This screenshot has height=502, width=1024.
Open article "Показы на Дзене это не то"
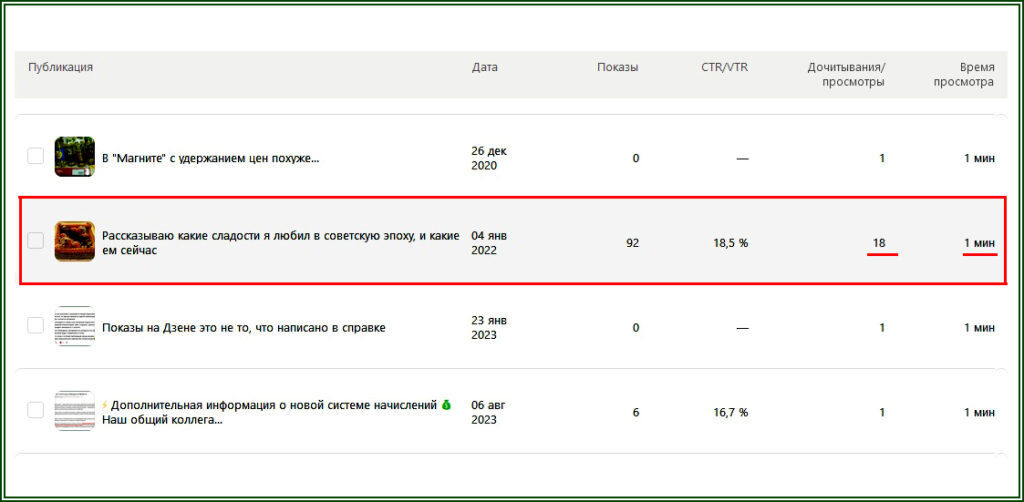[244, 328]
